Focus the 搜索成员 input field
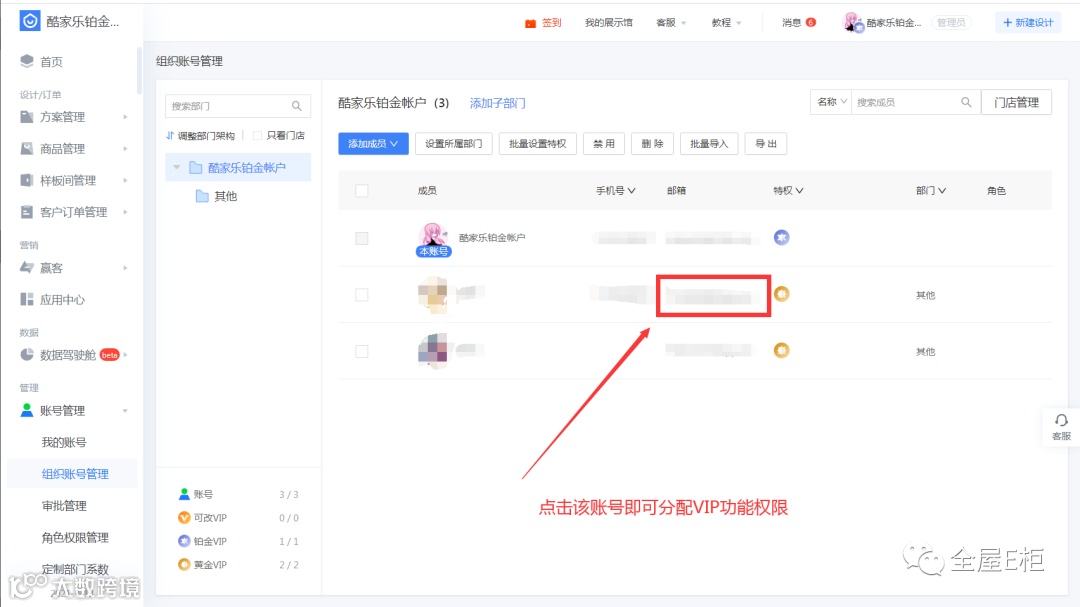The image size is (1080, 607). coord(915,102)
